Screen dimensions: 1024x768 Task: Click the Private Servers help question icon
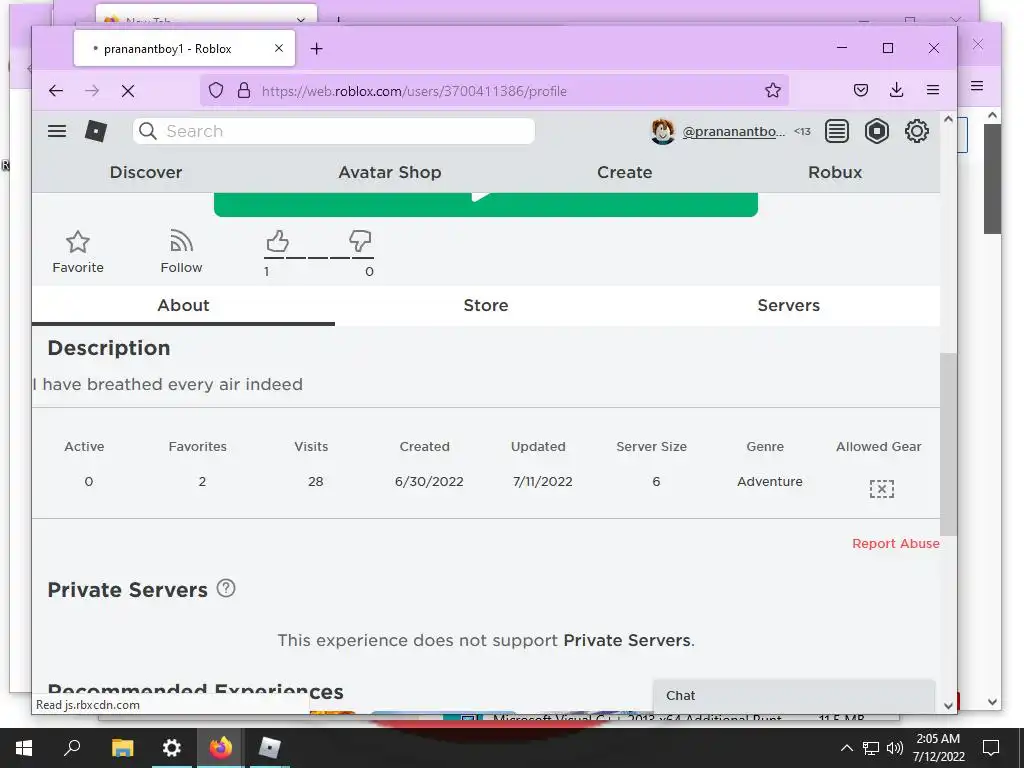pos(226,588)
